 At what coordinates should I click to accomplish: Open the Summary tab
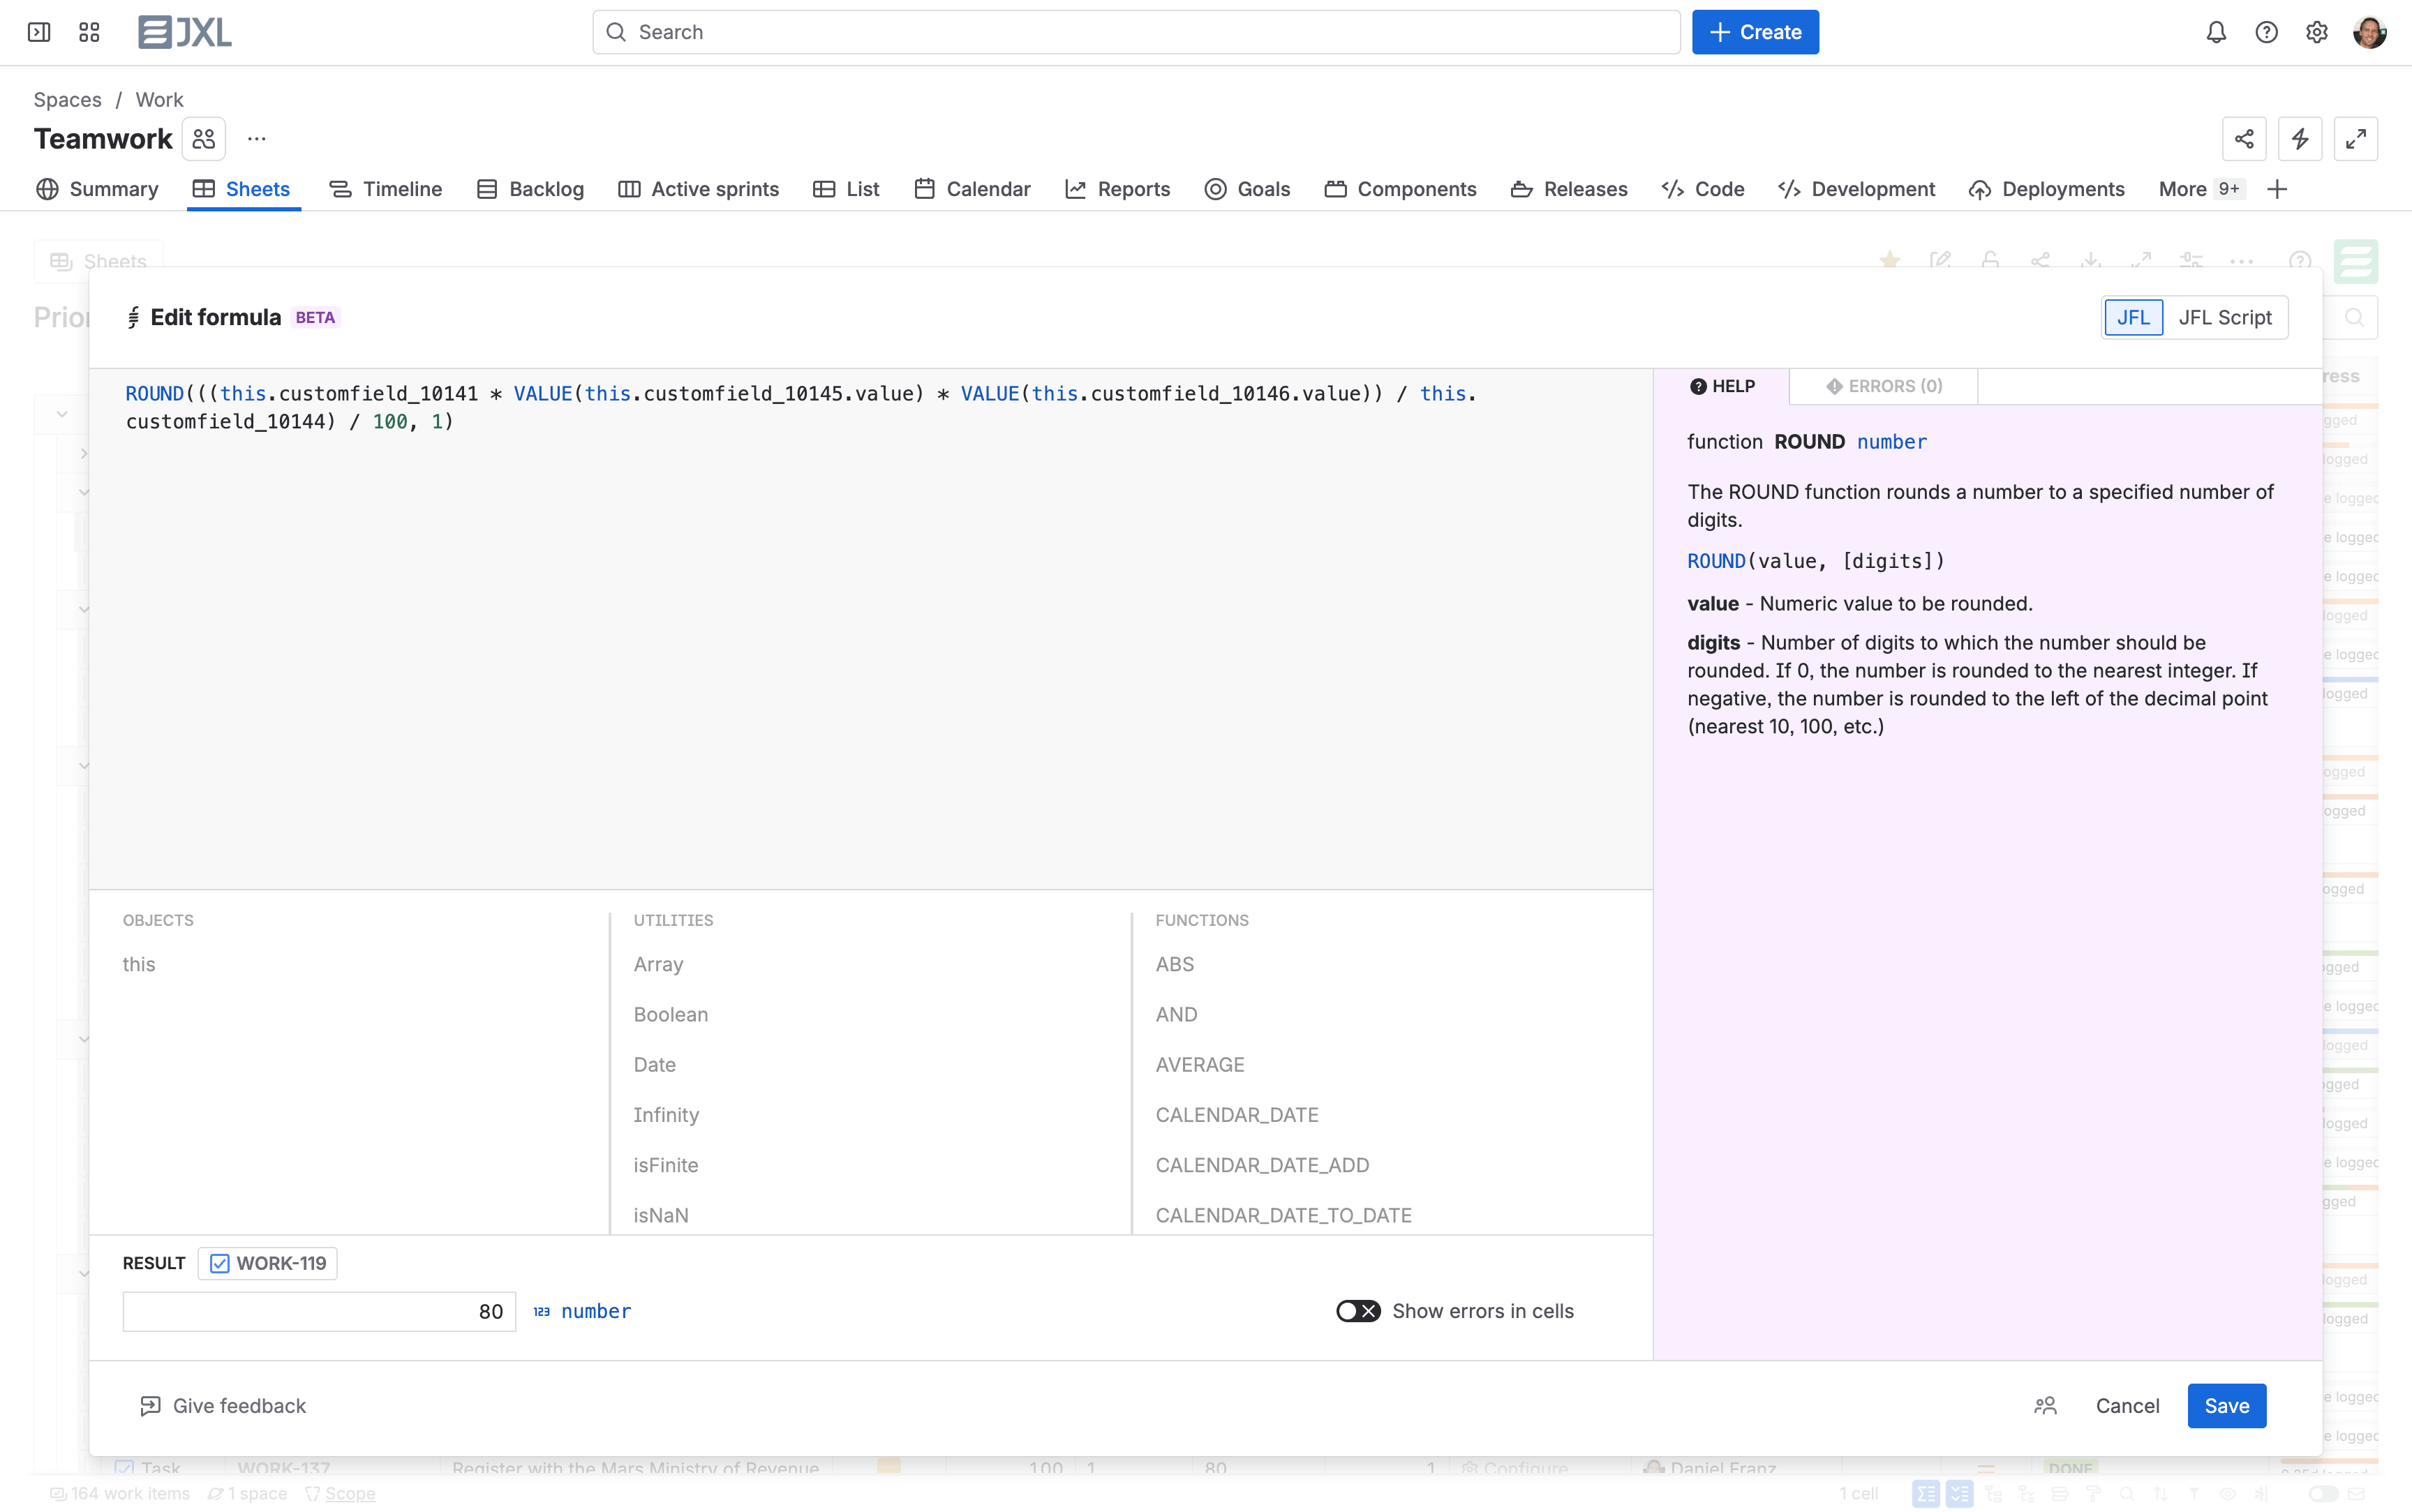click(97, 189)
